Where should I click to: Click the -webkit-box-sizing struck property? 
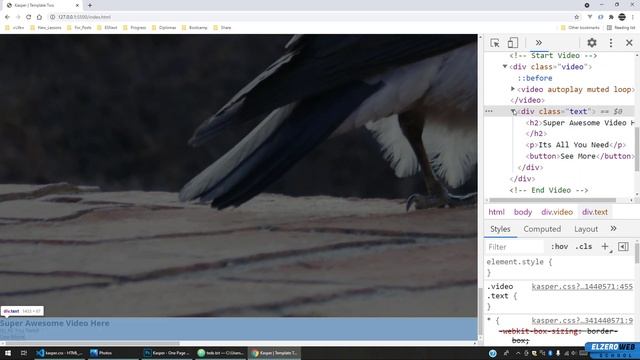point(558,336)
